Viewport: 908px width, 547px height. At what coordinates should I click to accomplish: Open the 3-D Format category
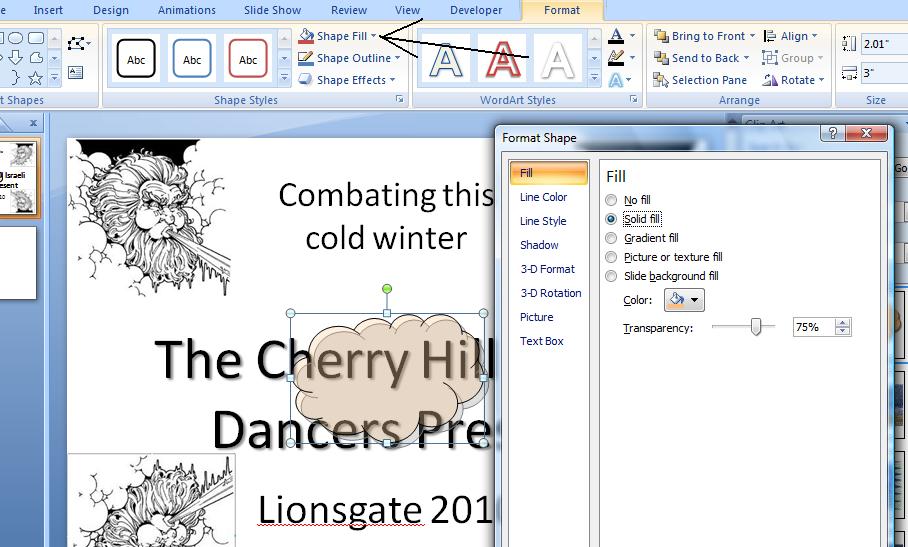pyautogui.click(x=547, y=269)
